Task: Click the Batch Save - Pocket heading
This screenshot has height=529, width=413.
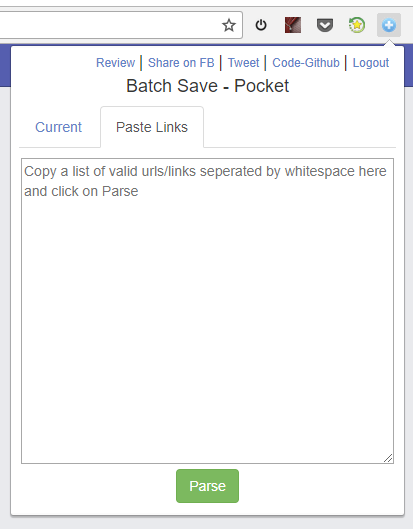Action: [208, 86]
